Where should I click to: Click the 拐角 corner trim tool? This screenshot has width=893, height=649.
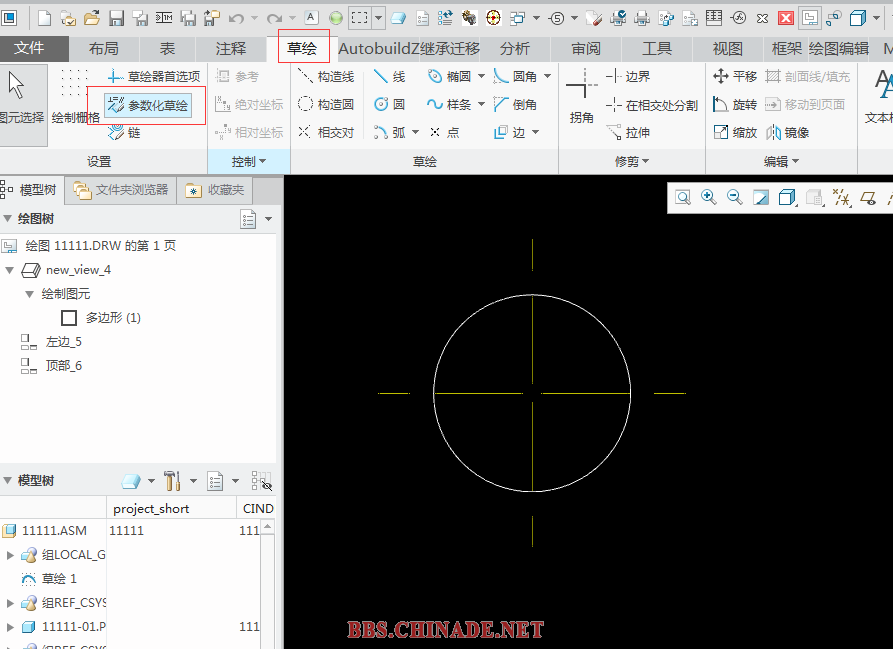[581, 97]
